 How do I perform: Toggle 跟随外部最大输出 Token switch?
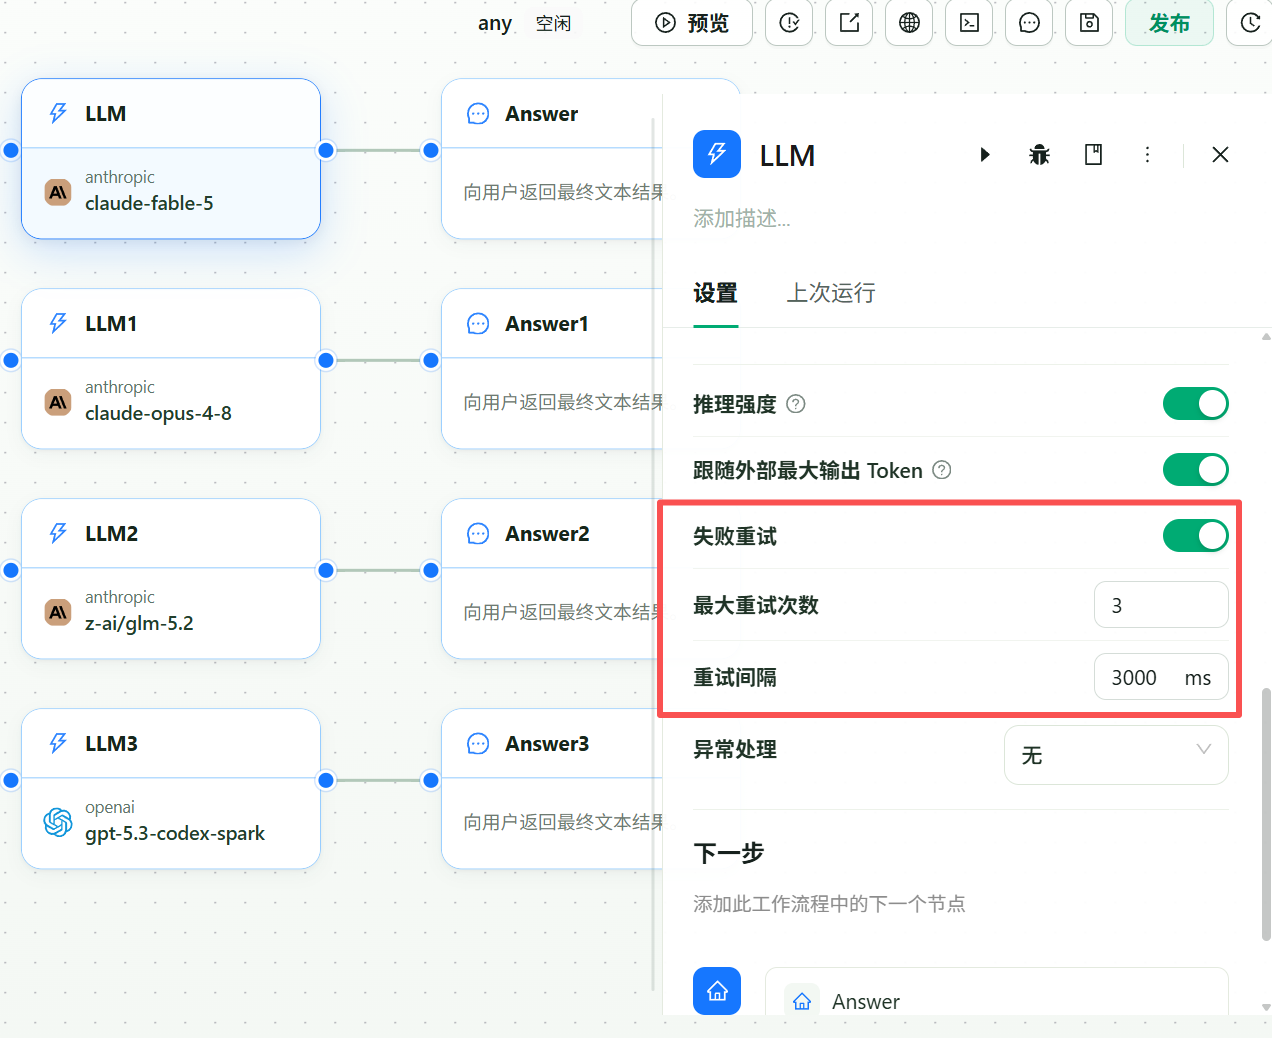pos(1195,470)
